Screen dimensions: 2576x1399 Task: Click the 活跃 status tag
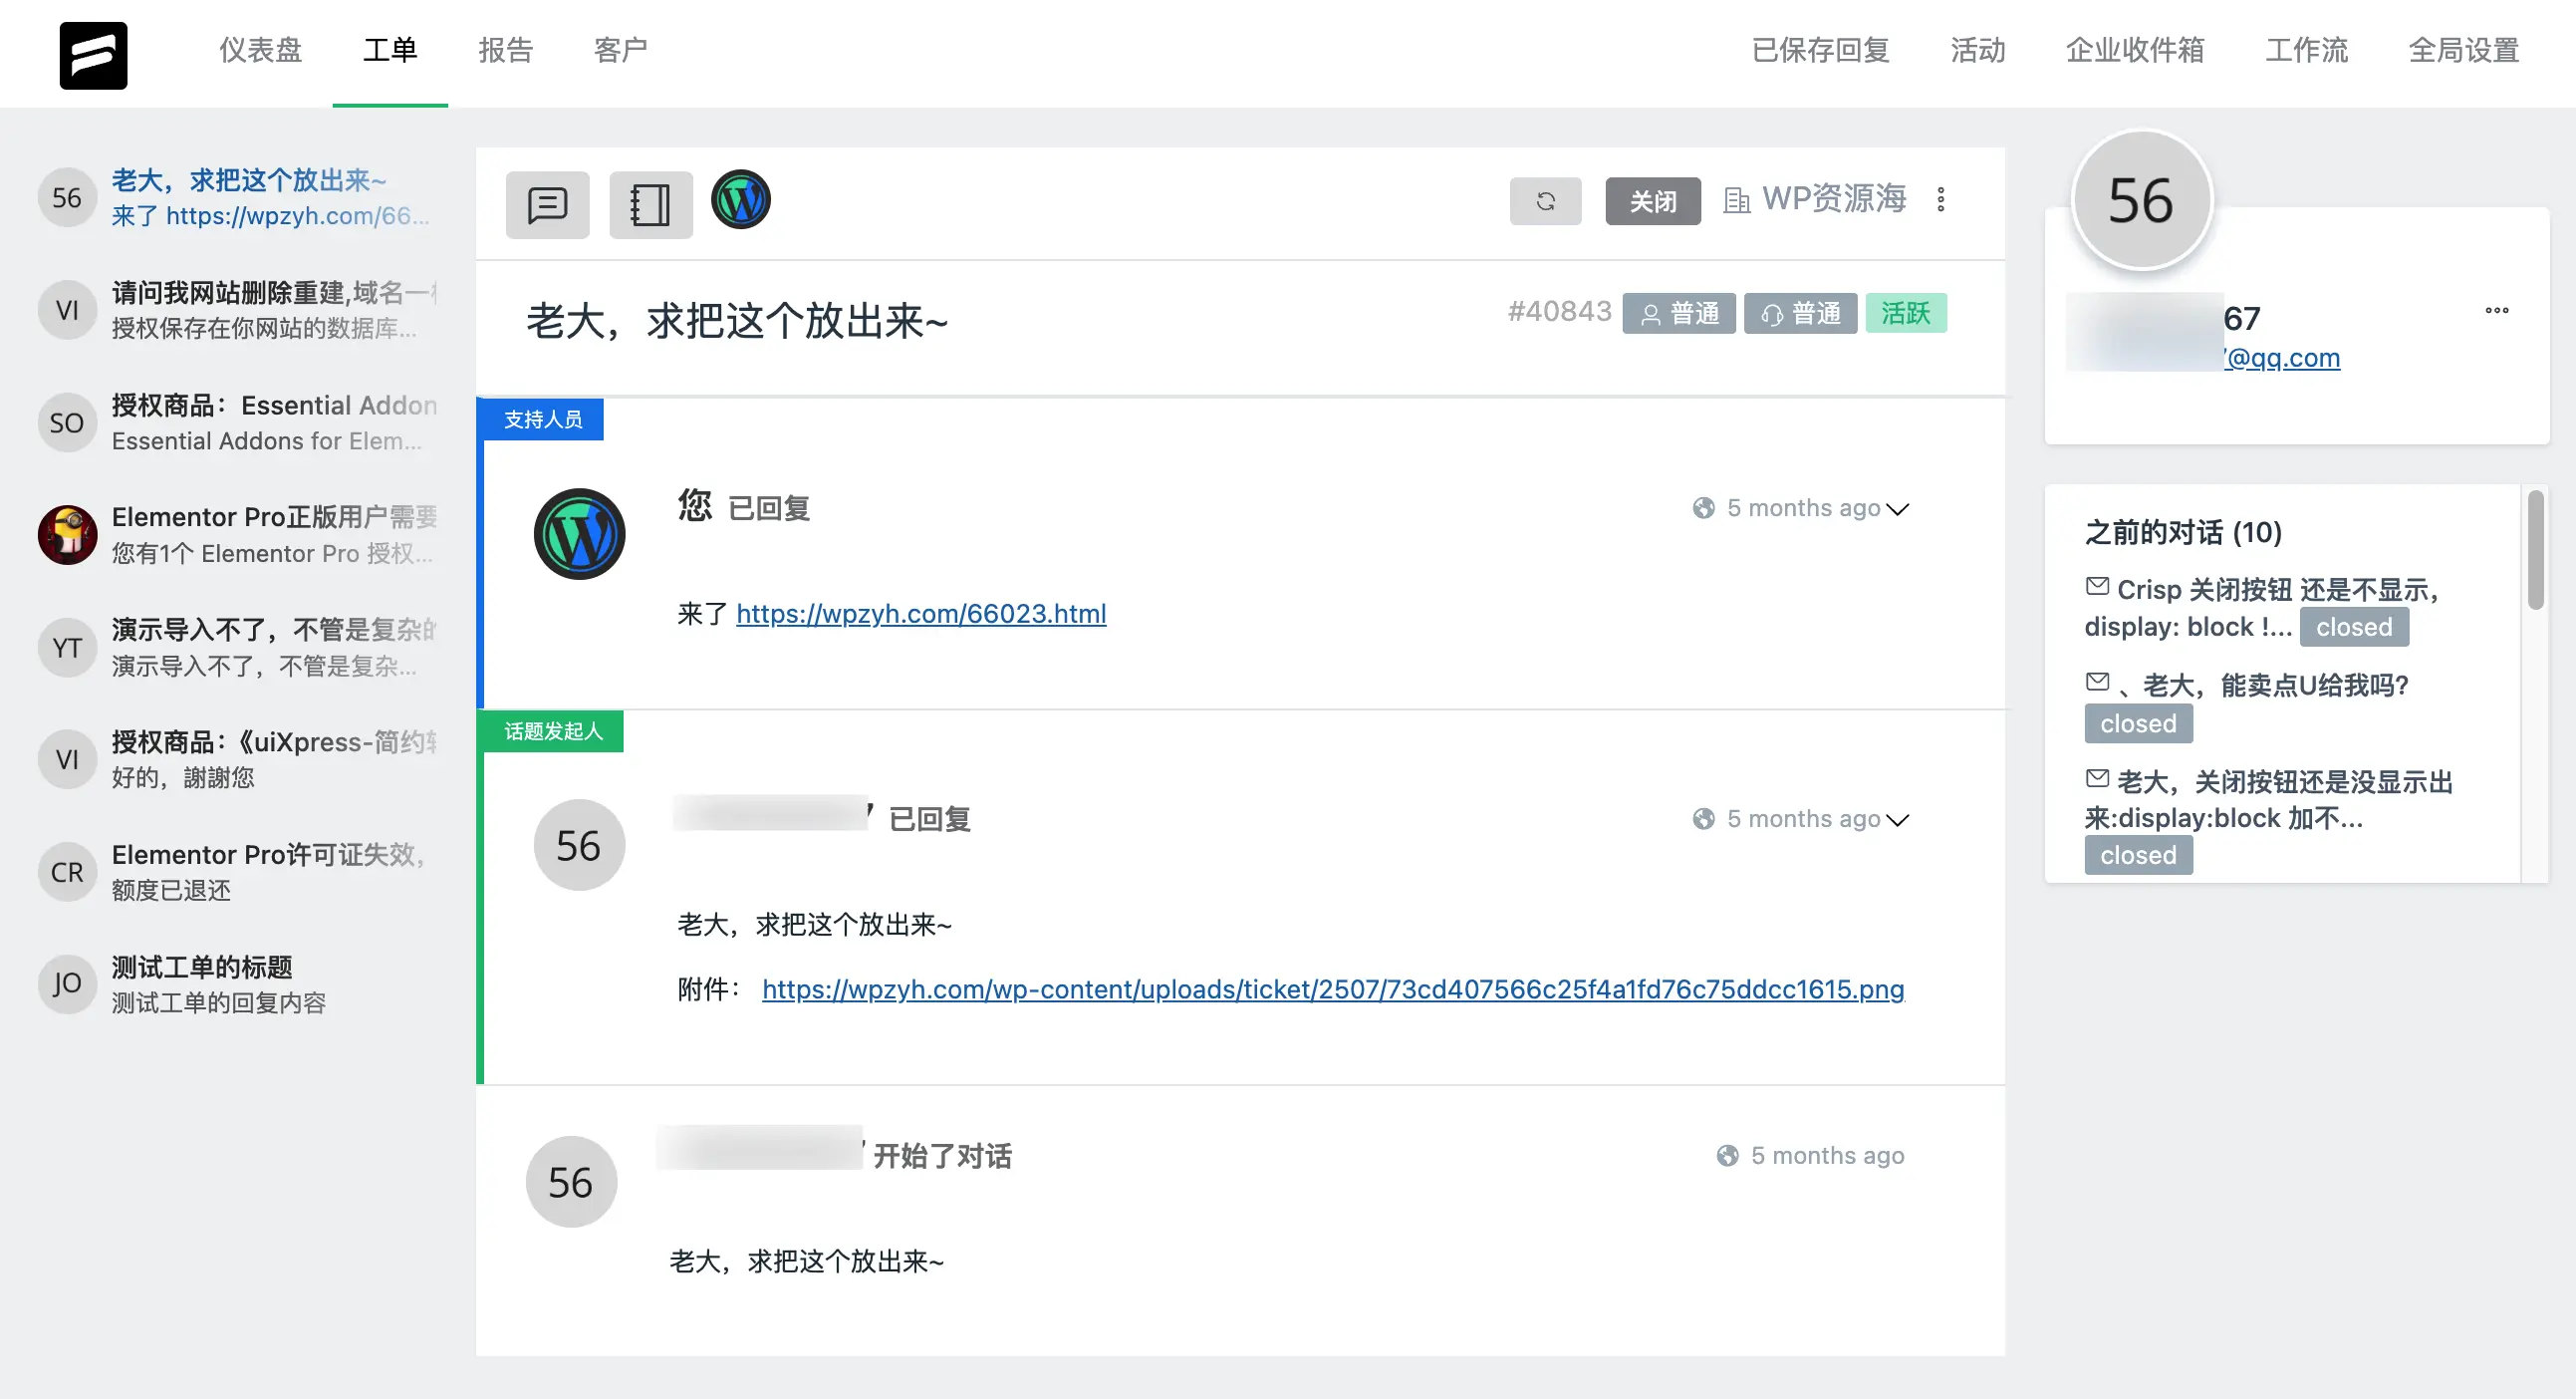pos(1906,313)
